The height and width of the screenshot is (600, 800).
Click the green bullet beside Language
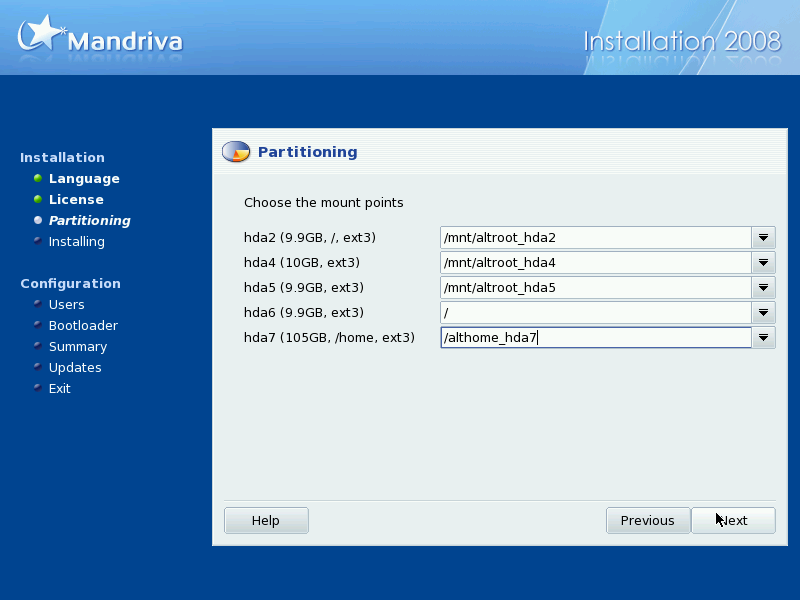pyautogui.click(x=38, y=178)
